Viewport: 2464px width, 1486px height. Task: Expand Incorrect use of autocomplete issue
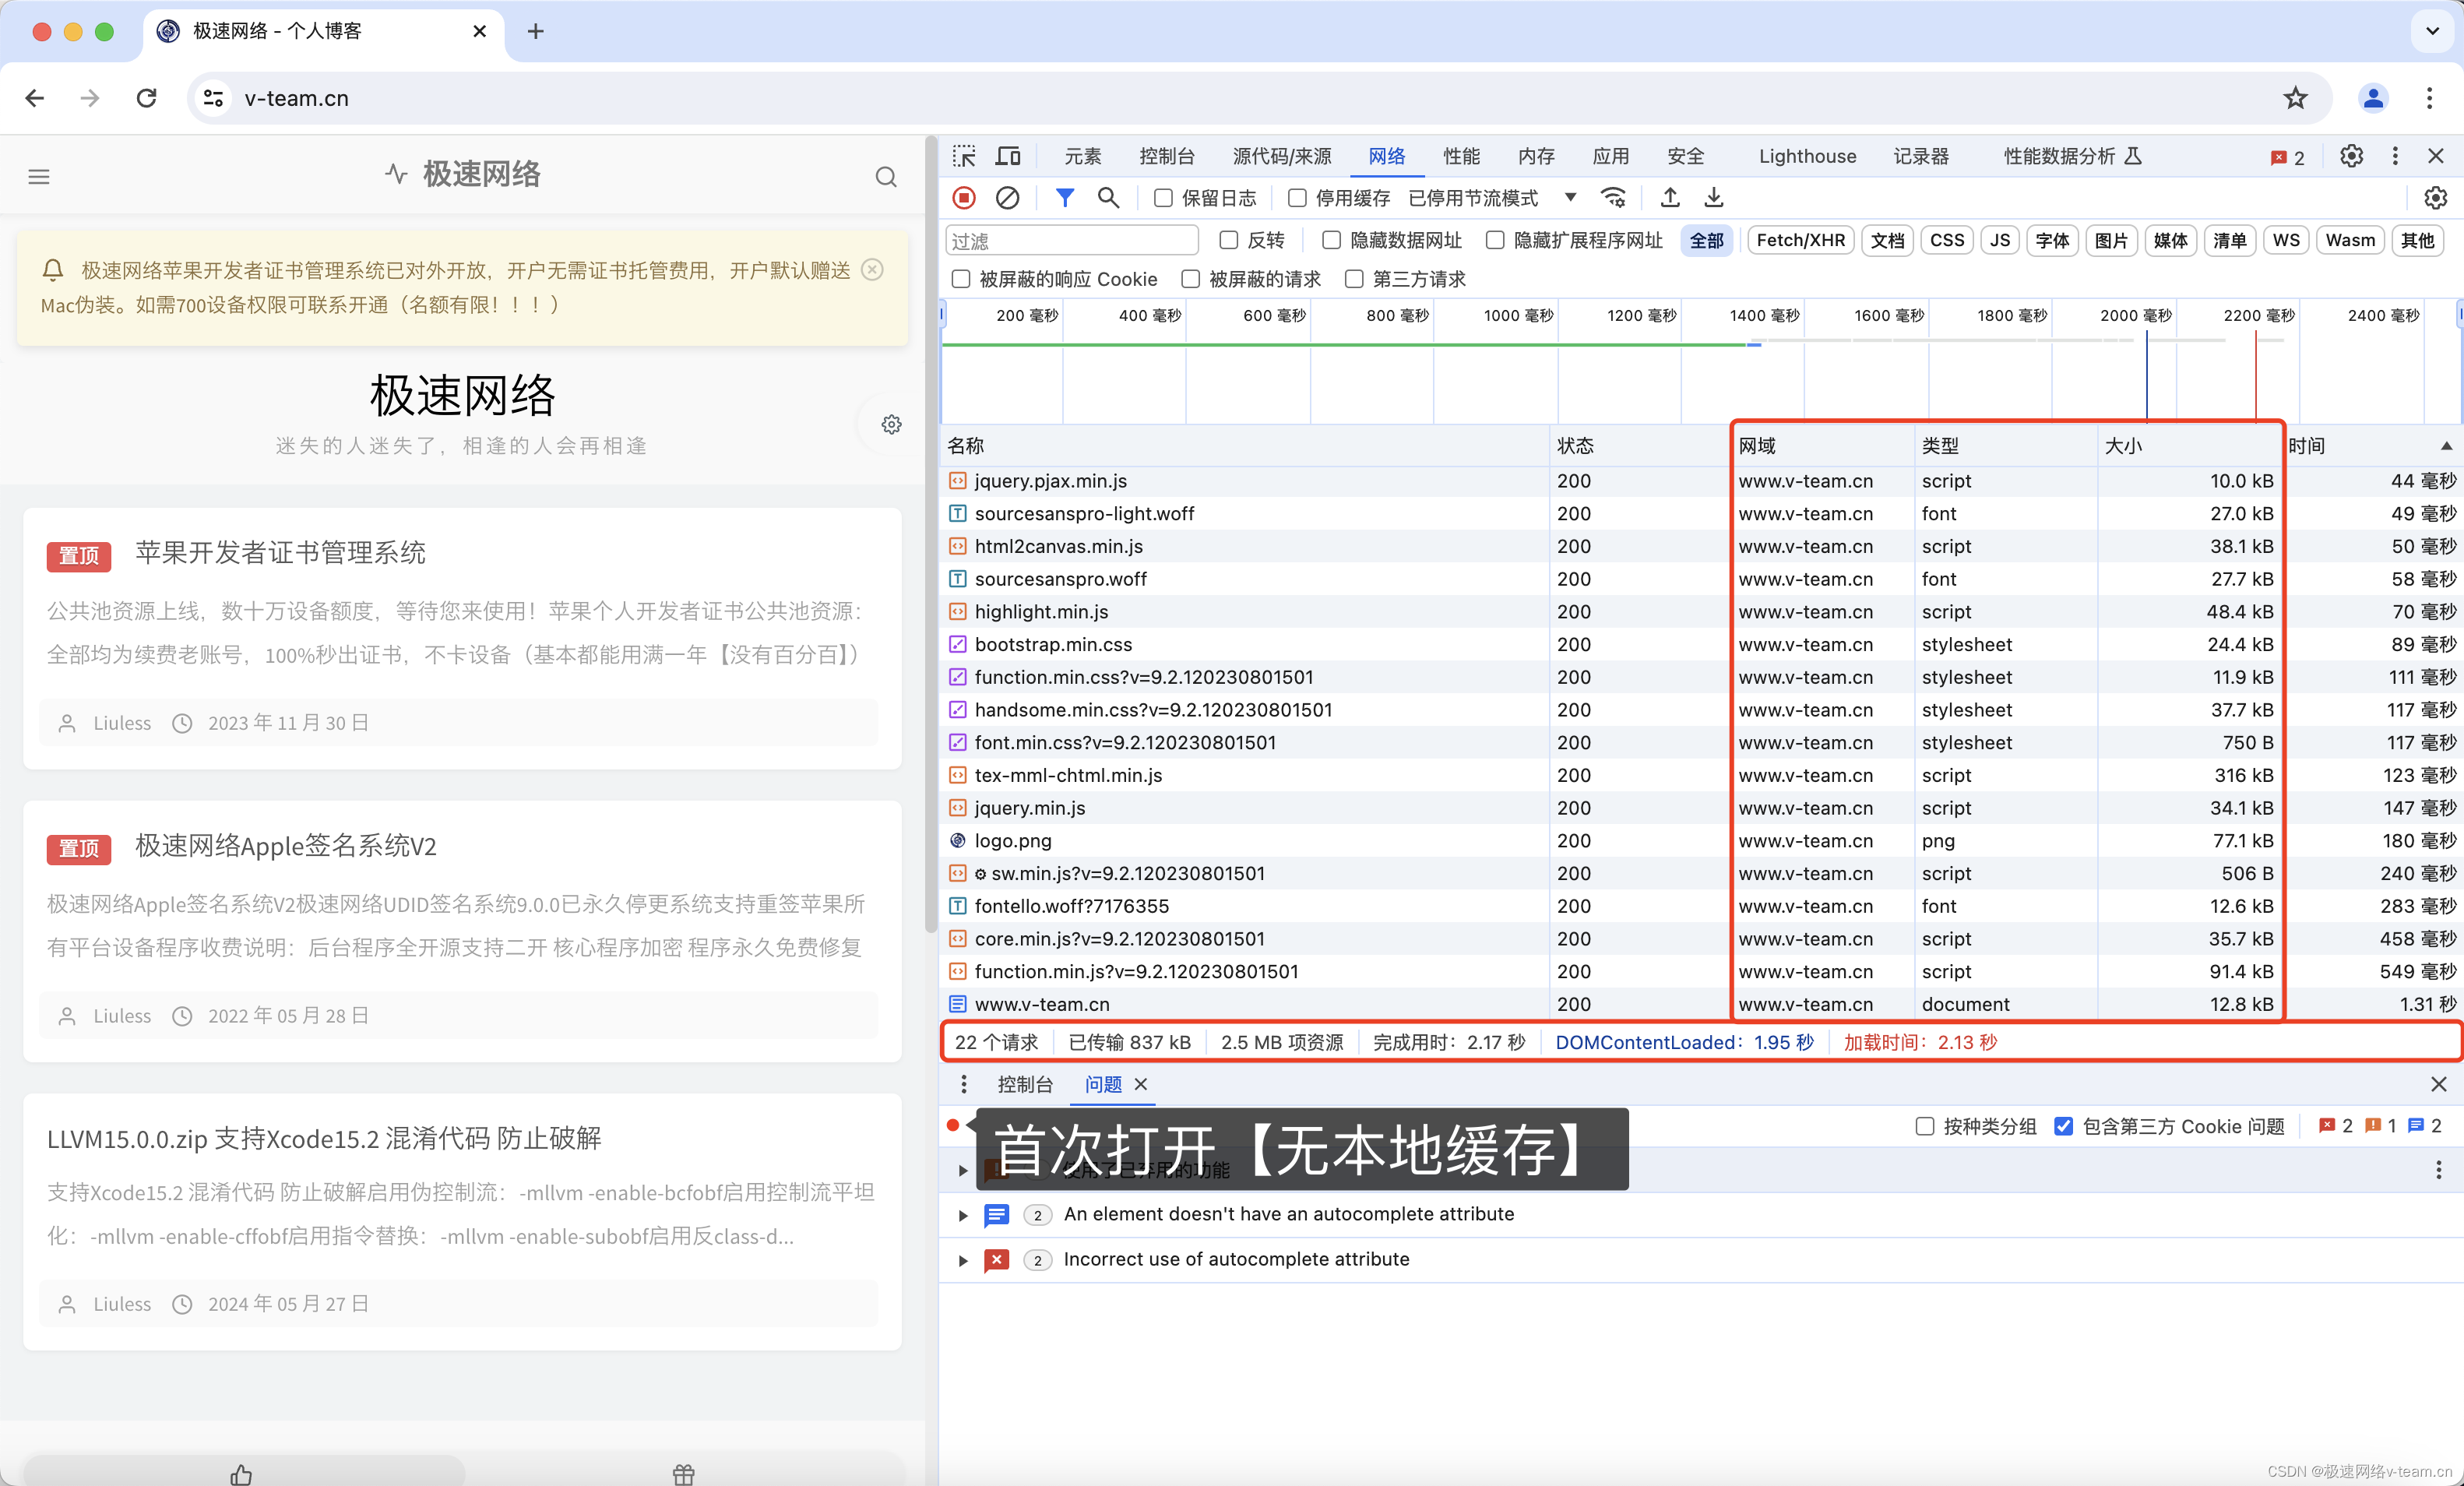(963, 1260)
